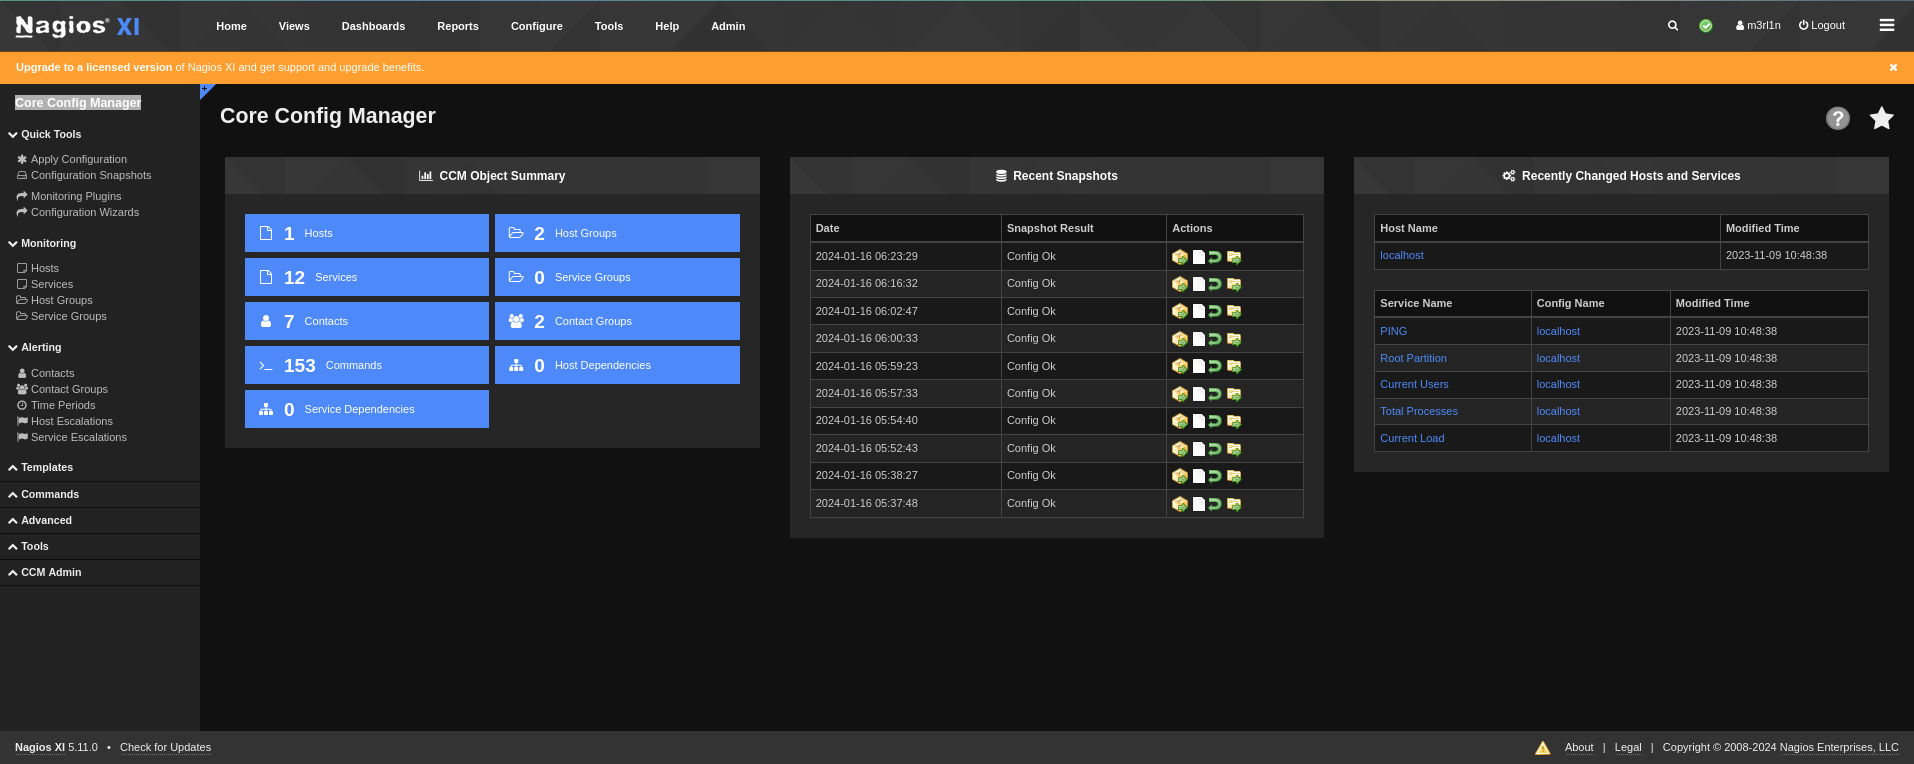Click the green system status check icon
1914x764 pixels.
click(x=1706, y=26)
